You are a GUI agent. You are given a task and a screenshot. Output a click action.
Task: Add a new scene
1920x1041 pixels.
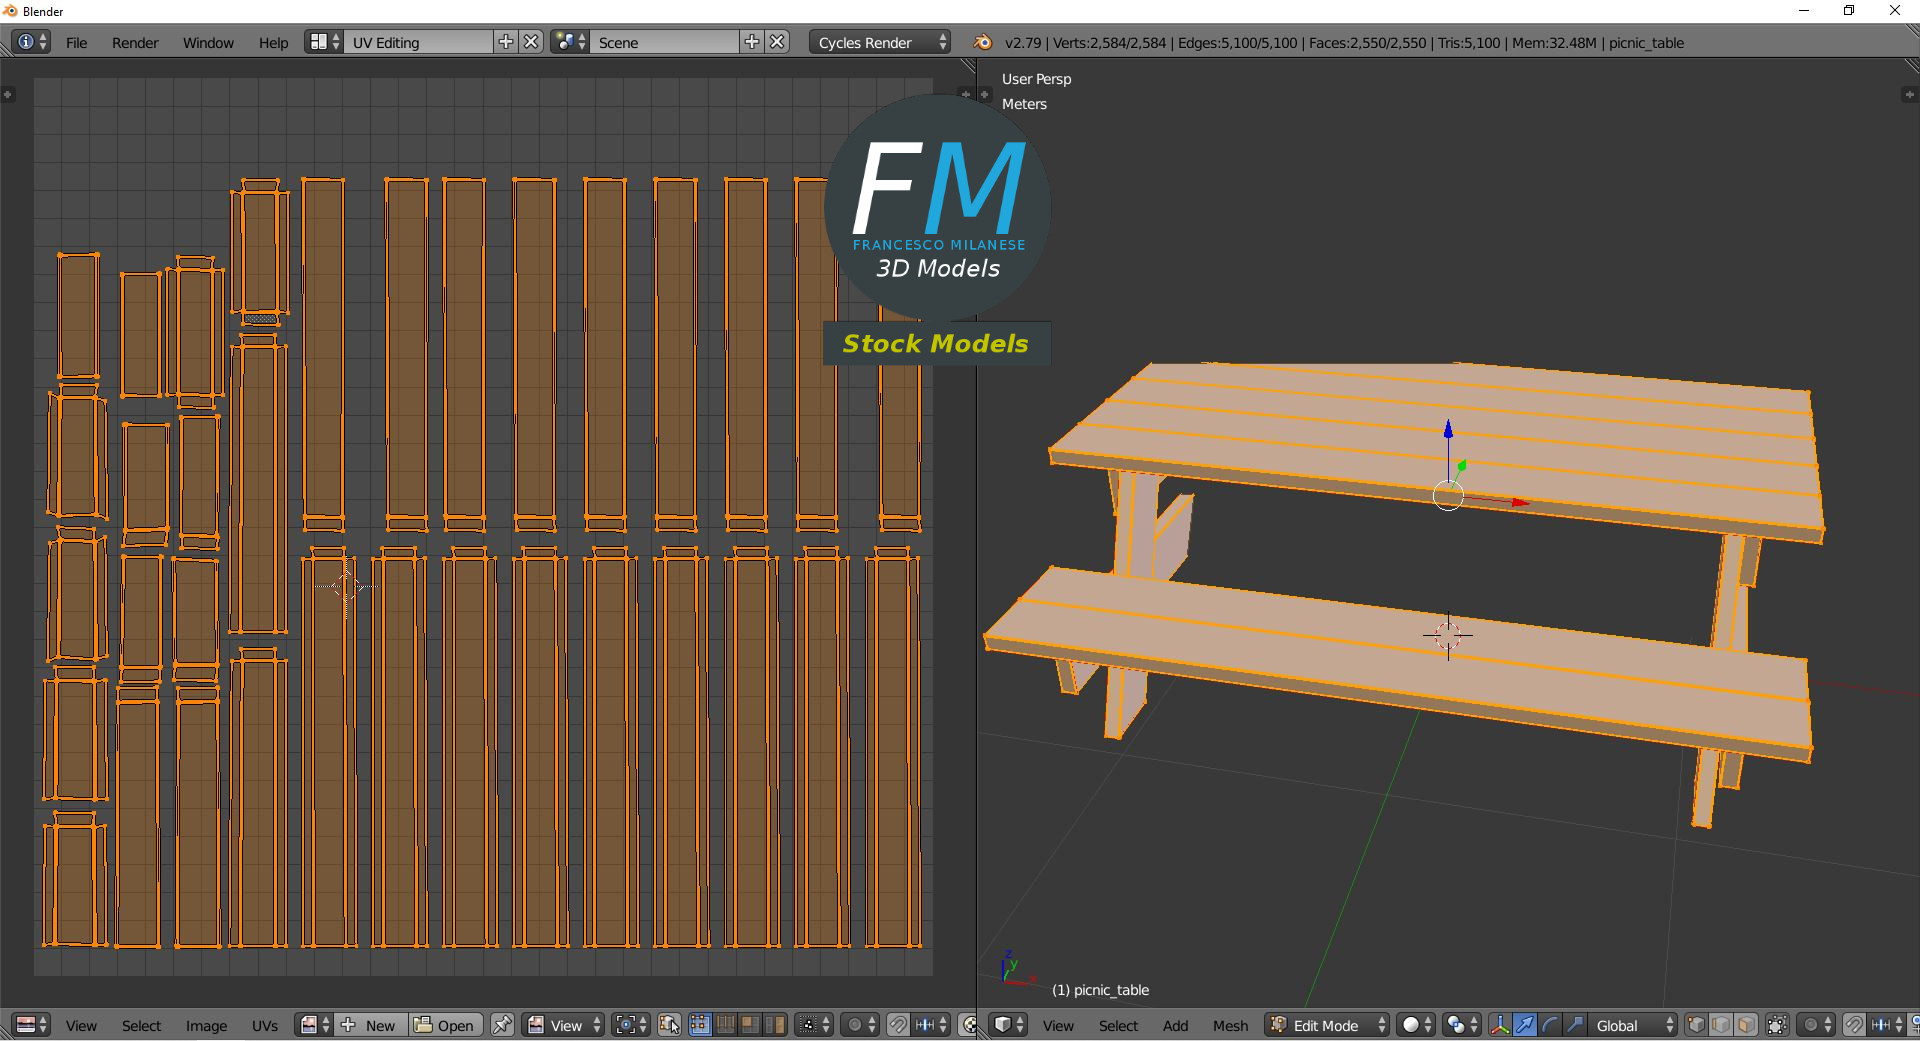pyautogui.click(x=752, y=42)
